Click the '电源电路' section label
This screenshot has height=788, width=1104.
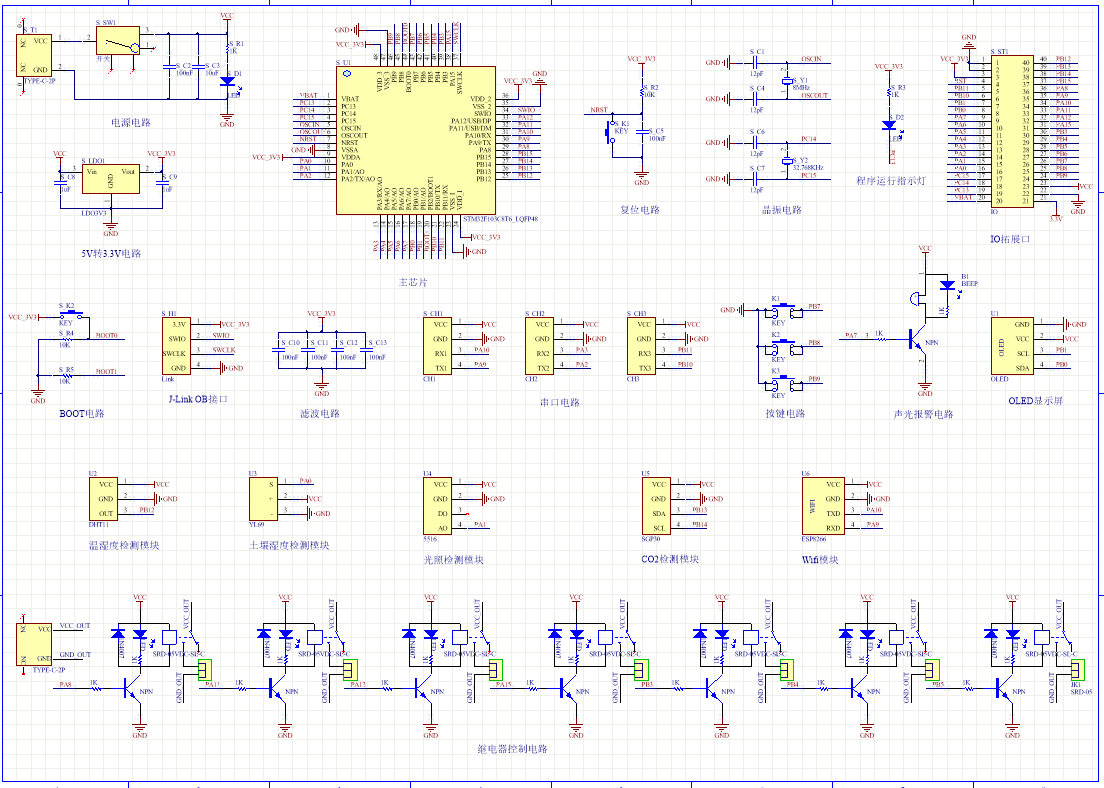(x=132, y=123)
